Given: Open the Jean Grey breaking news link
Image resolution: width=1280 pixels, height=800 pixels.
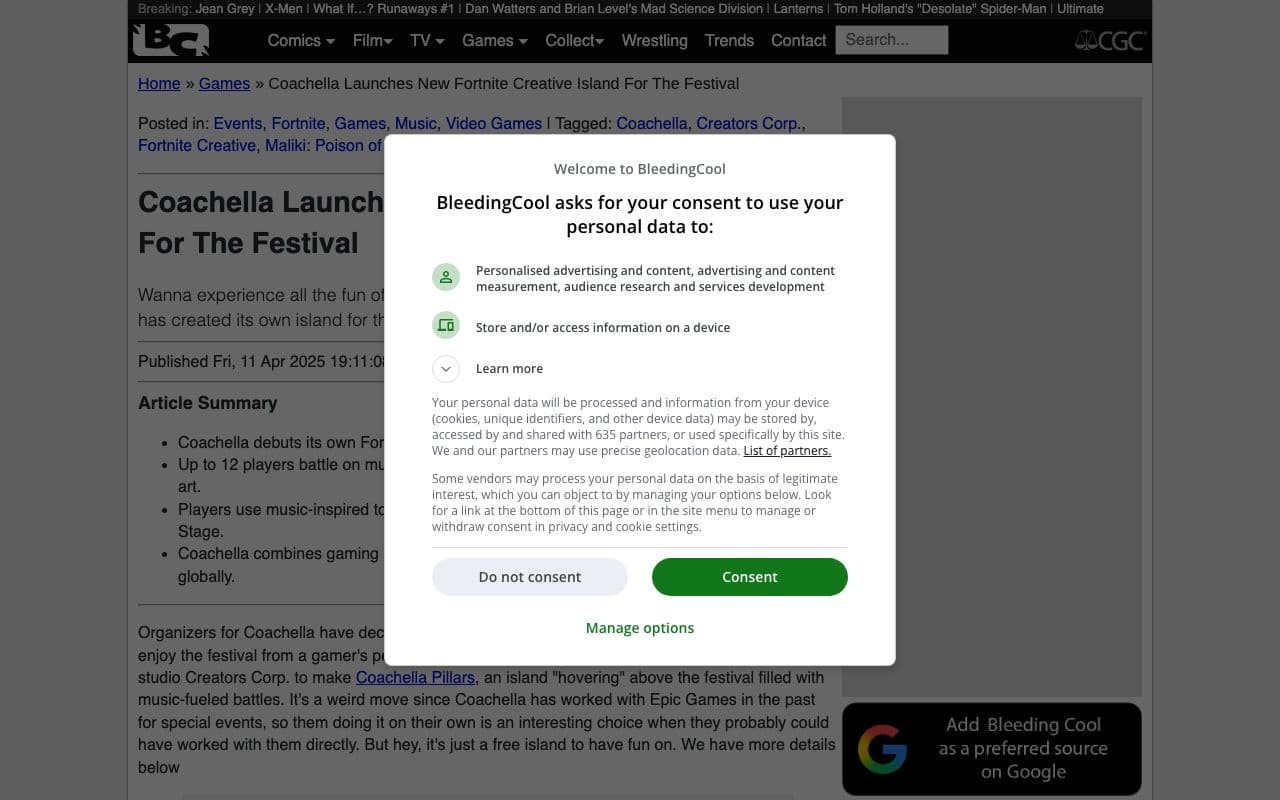Looking at the screenshot, I should pyautogui.click(x=225, y=9).
